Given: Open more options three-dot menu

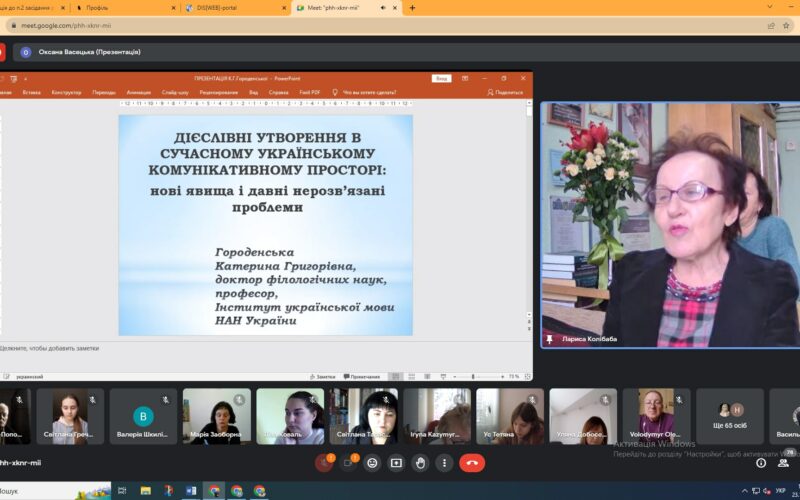Looking at the screenshot, I should (443, 463).
